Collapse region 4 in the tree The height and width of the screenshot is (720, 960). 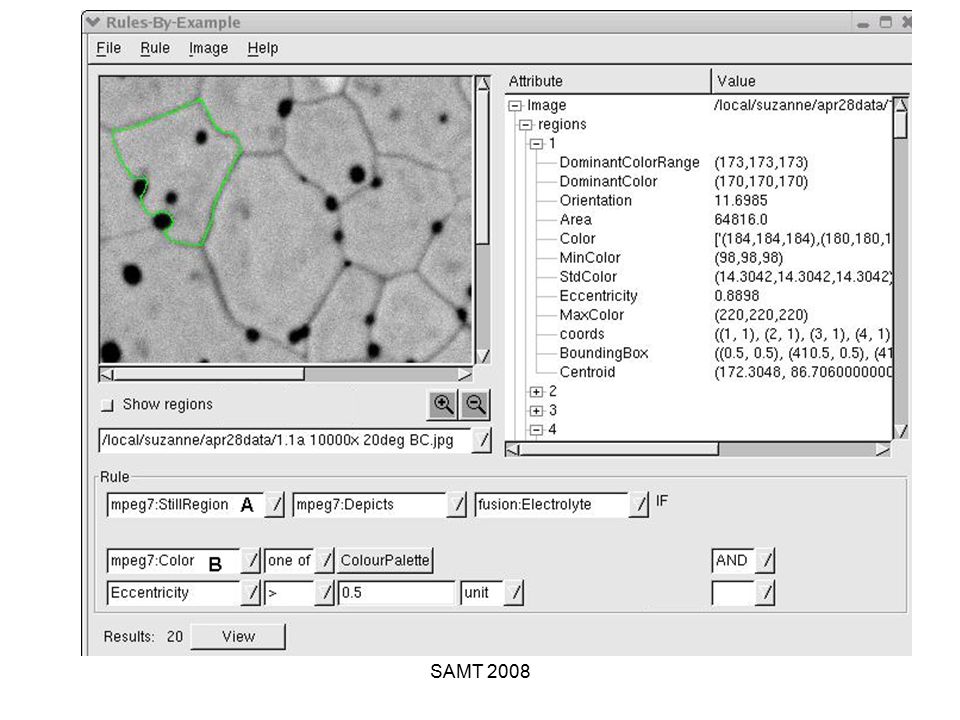[536, 430]
